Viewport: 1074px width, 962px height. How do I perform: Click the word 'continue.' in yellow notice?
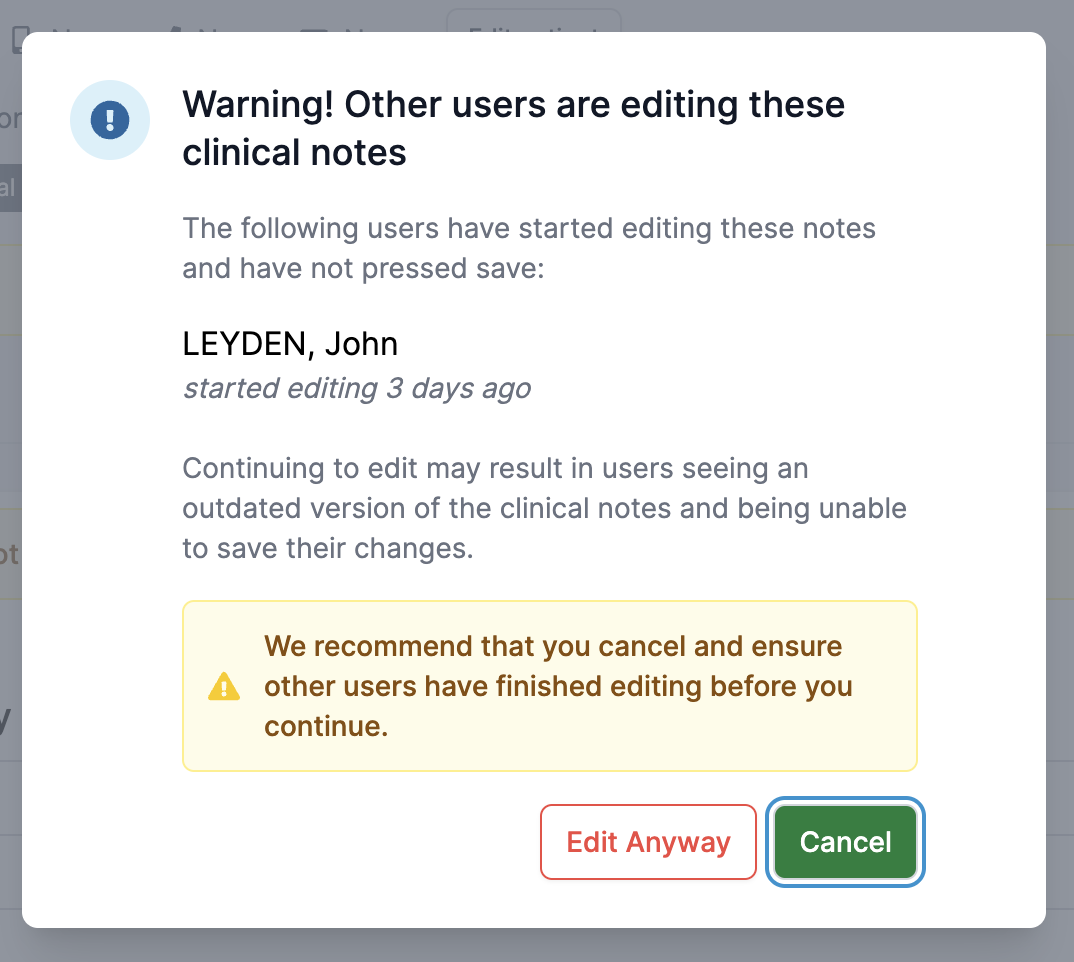[326, 726]
